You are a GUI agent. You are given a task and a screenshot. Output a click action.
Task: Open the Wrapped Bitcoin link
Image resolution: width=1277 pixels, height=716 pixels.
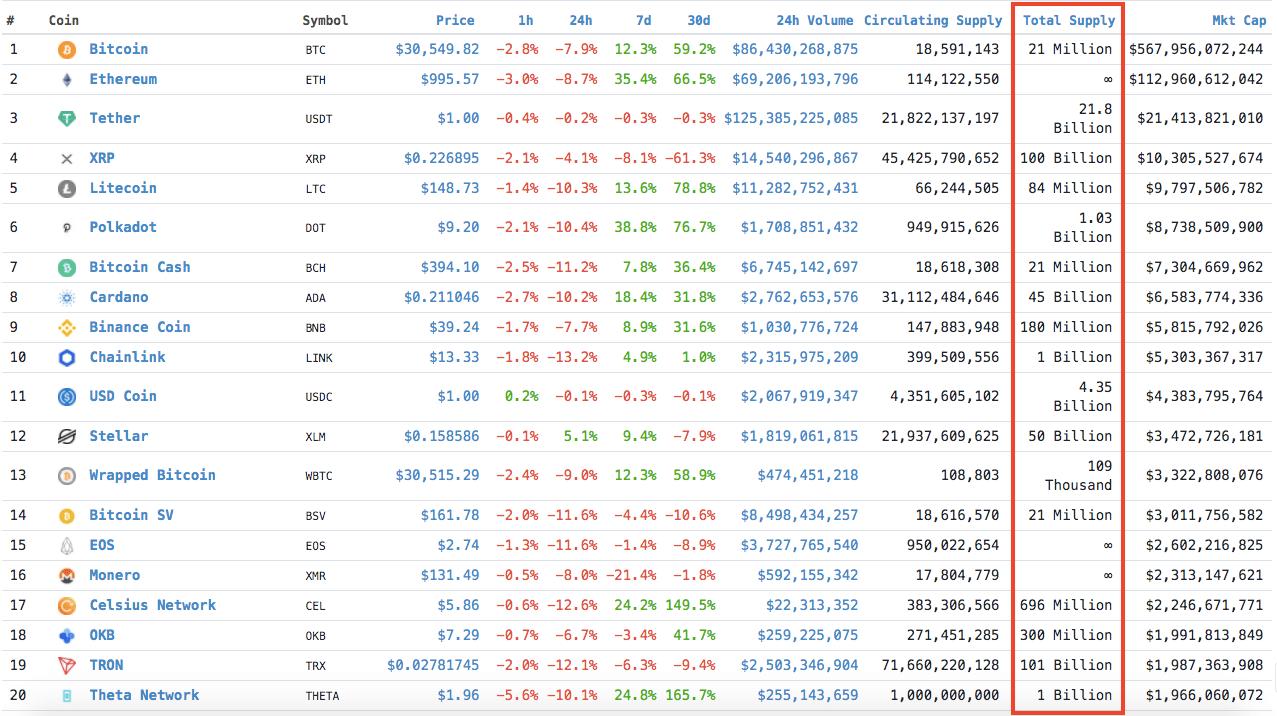(152, 475)
